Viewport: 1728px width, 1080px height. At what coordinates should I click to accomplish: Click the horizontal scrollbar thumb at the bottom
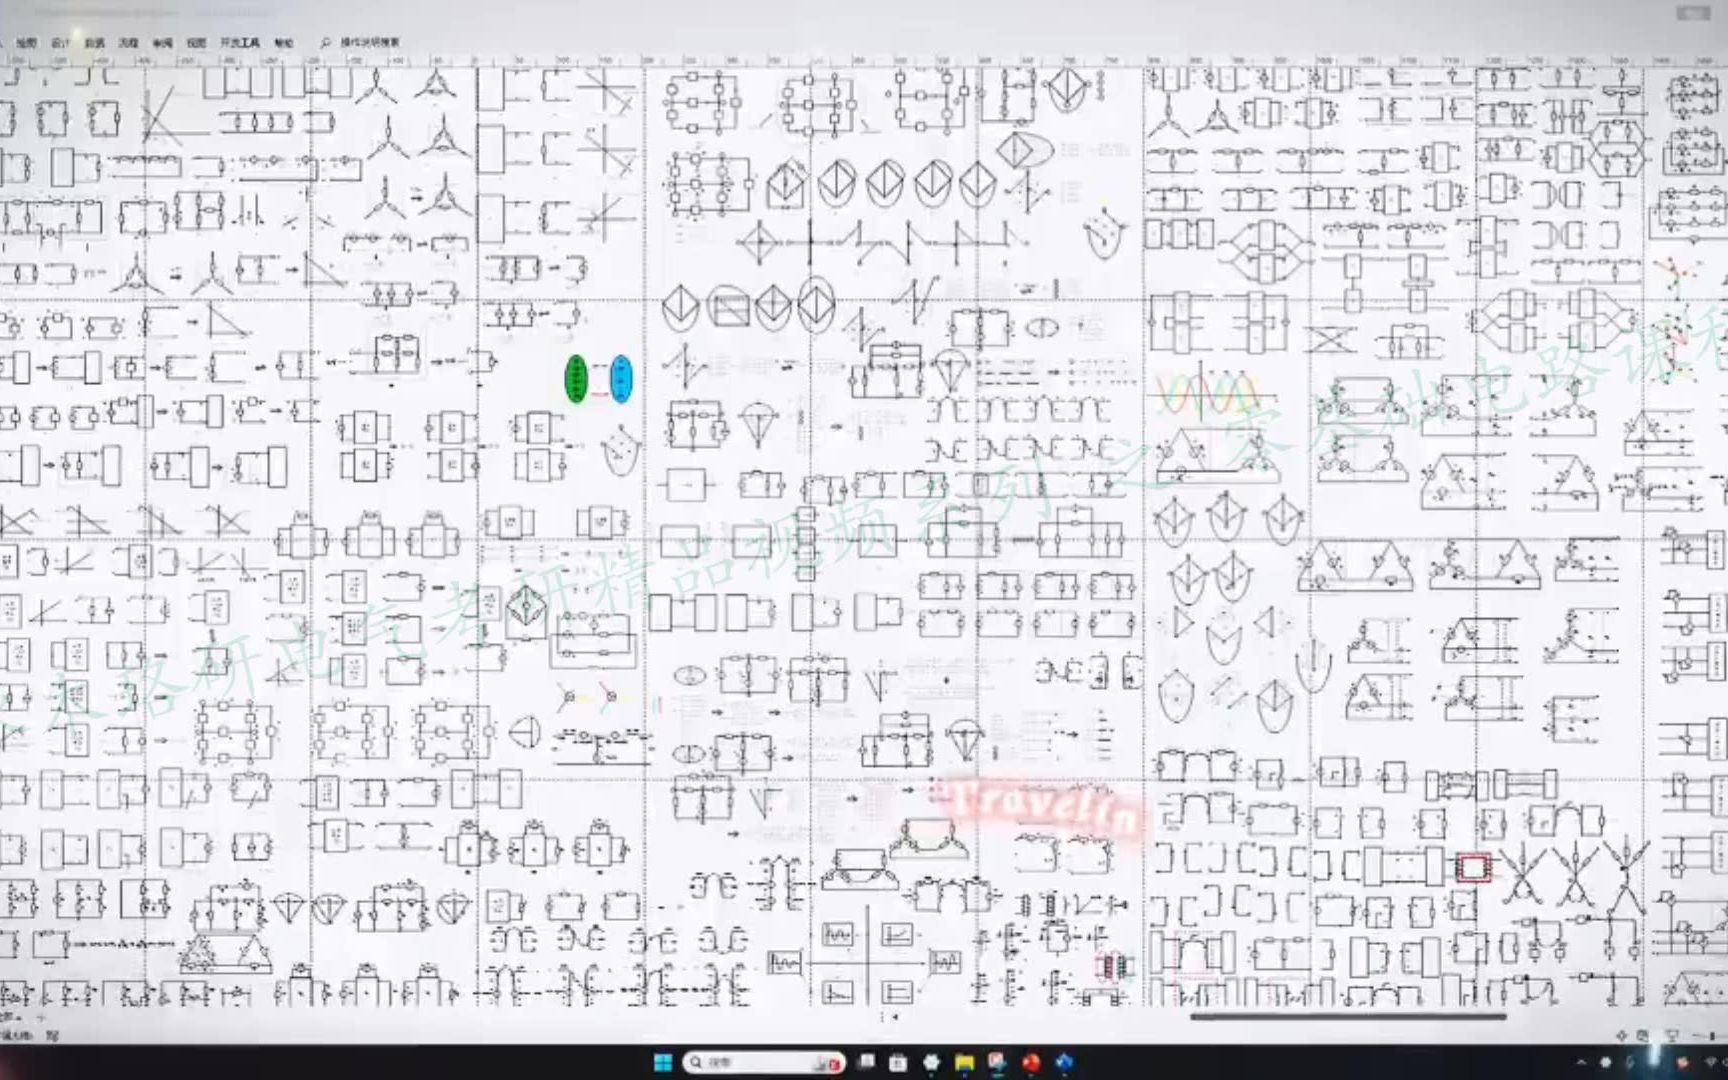click(x=1348, y=1018)
